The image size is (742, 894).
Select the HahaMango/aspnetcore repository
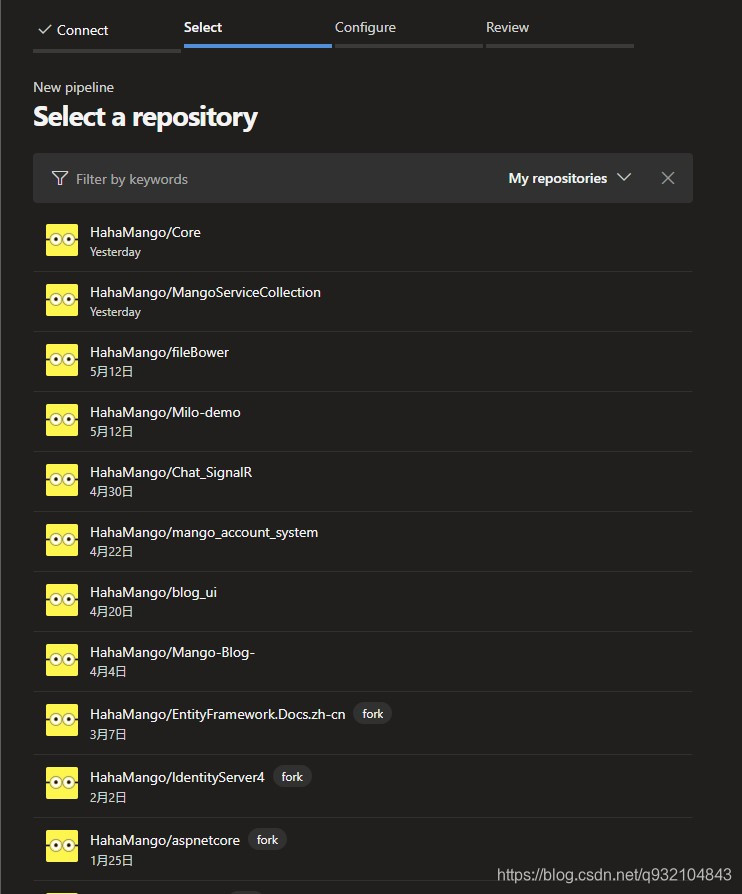(363, 848)
